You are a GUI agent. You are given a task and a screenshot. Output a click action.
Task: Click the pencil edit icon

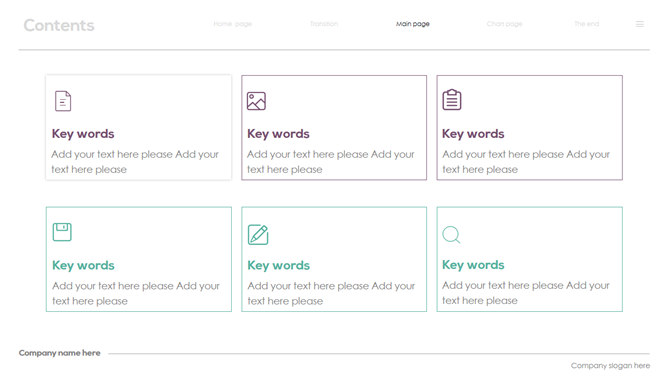tap(258, 235)
